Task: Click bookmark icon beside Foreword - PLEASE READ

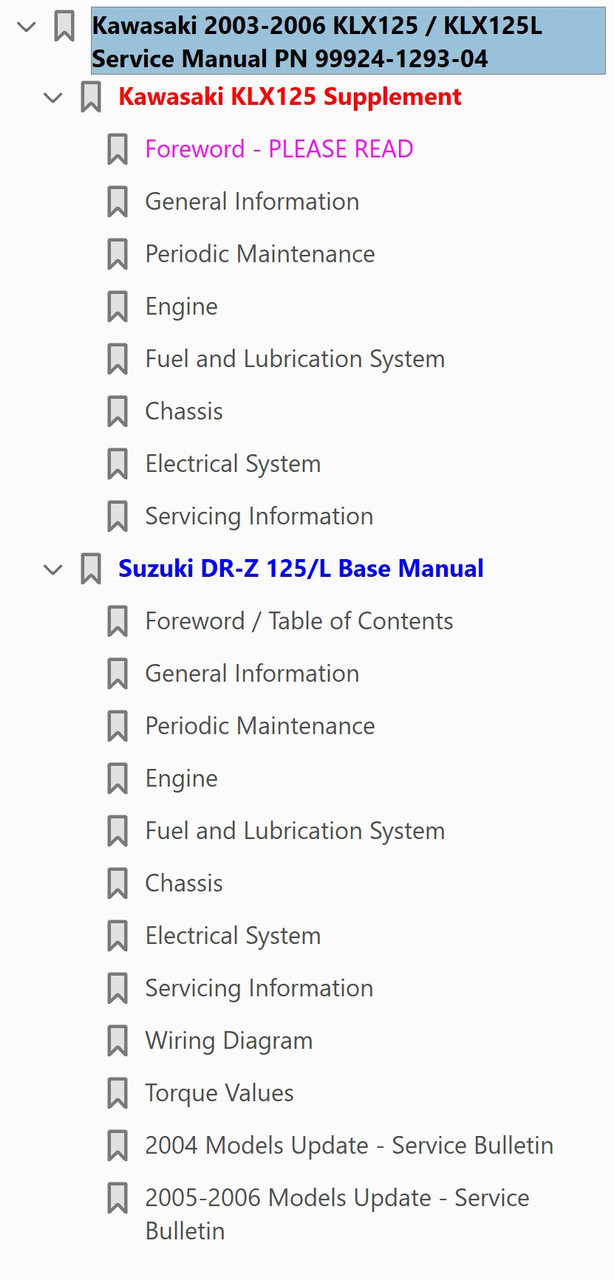Action: pyautogui.click(x=117, y=149)
